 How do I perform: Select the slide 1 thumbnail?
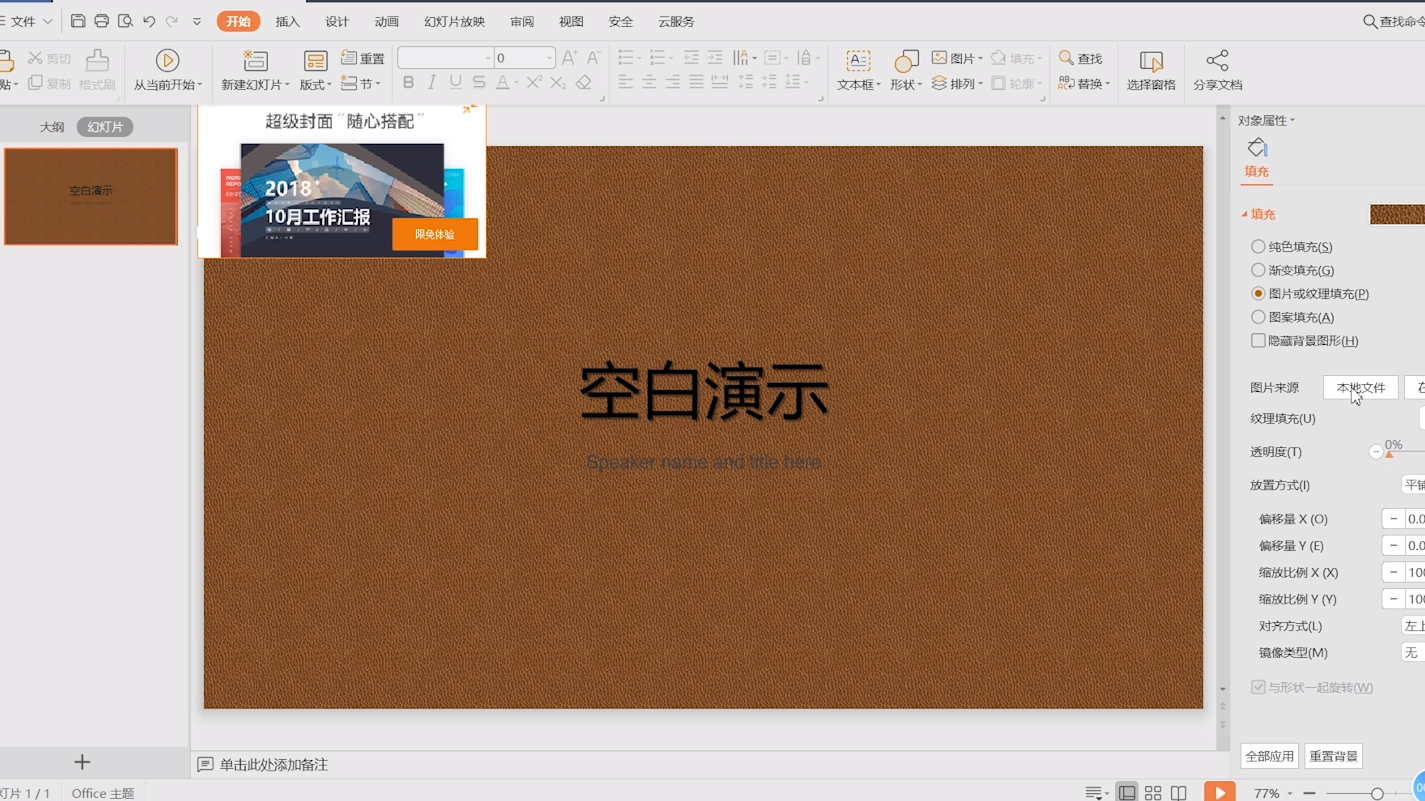coord(91,197)
